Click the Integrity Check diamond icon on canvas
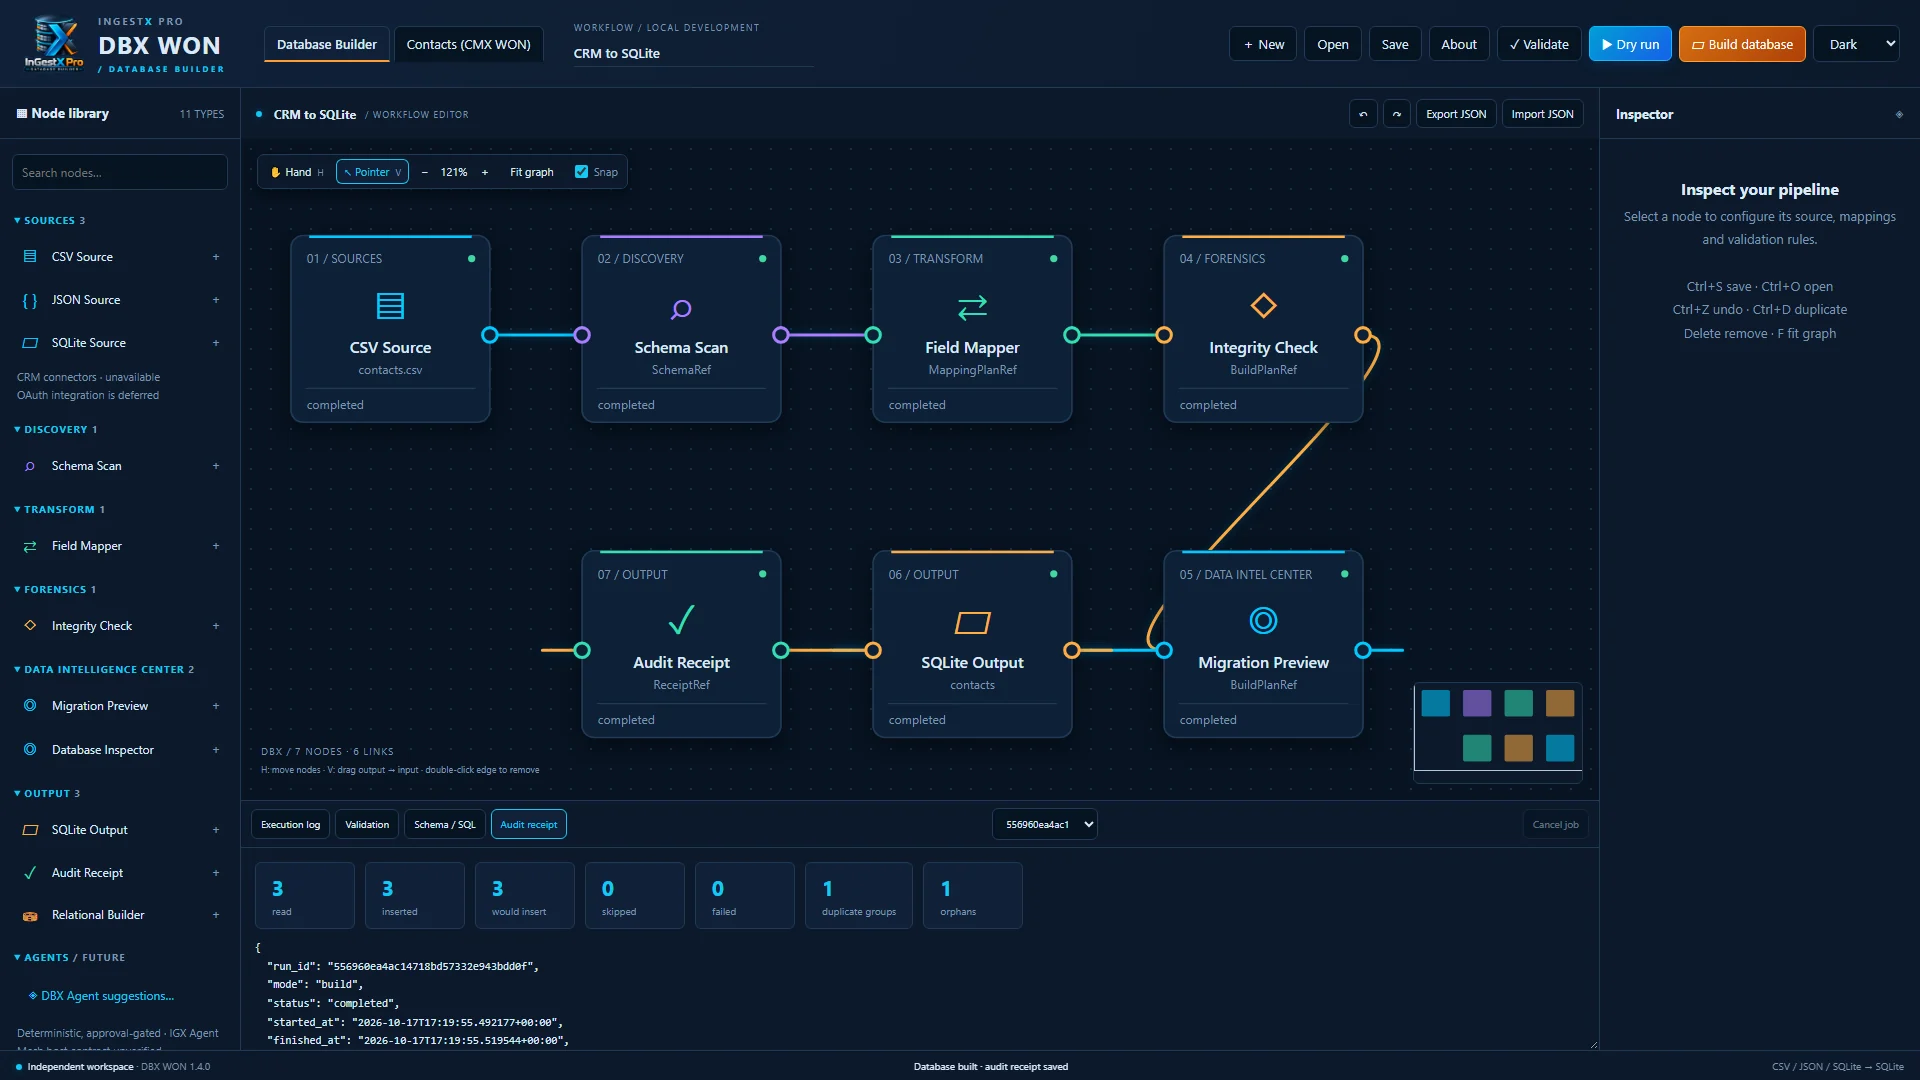This screenshot has height=1080, width=1920. 1263,306
